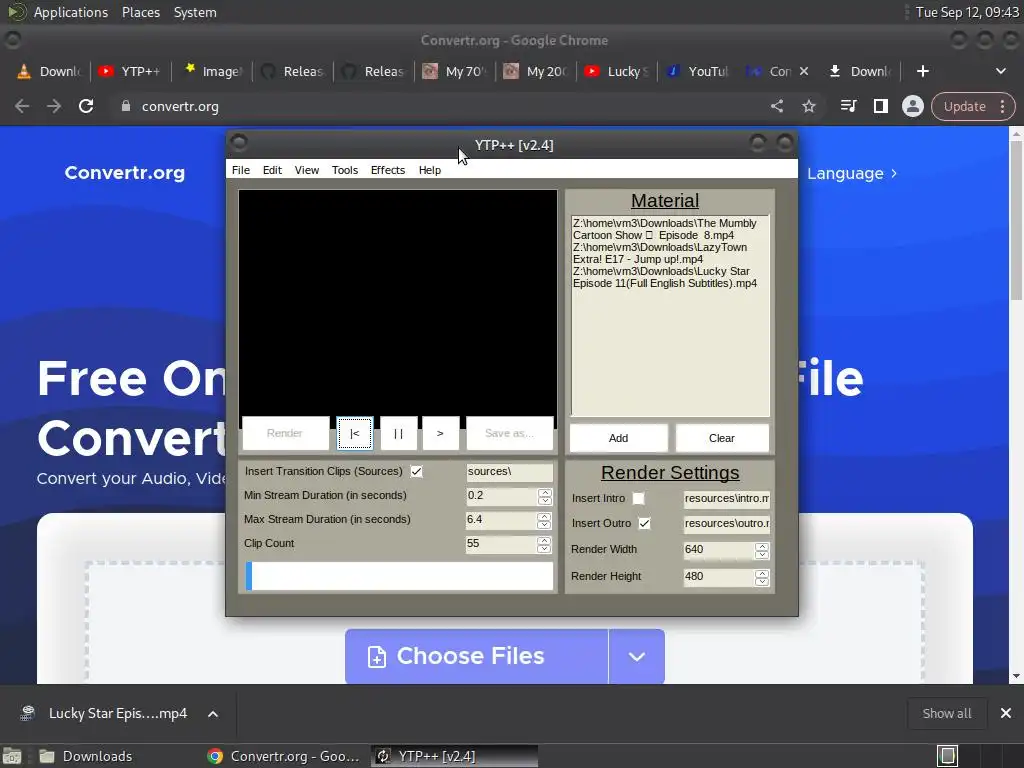This screenshot has width=1024, height=768.
Task: Select Mumbly Cartoon Show material entry
Action: [x=664, y=229]
